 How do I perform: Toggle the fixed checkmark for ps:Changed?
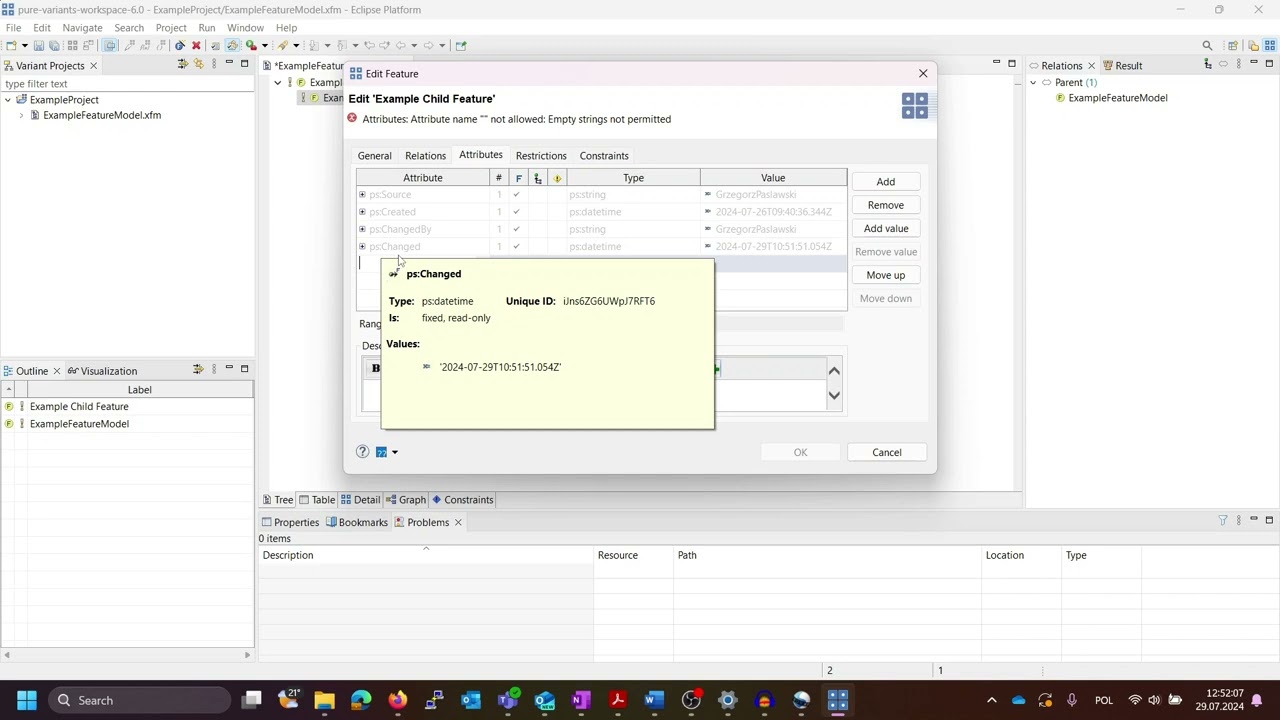pos(517,246)
